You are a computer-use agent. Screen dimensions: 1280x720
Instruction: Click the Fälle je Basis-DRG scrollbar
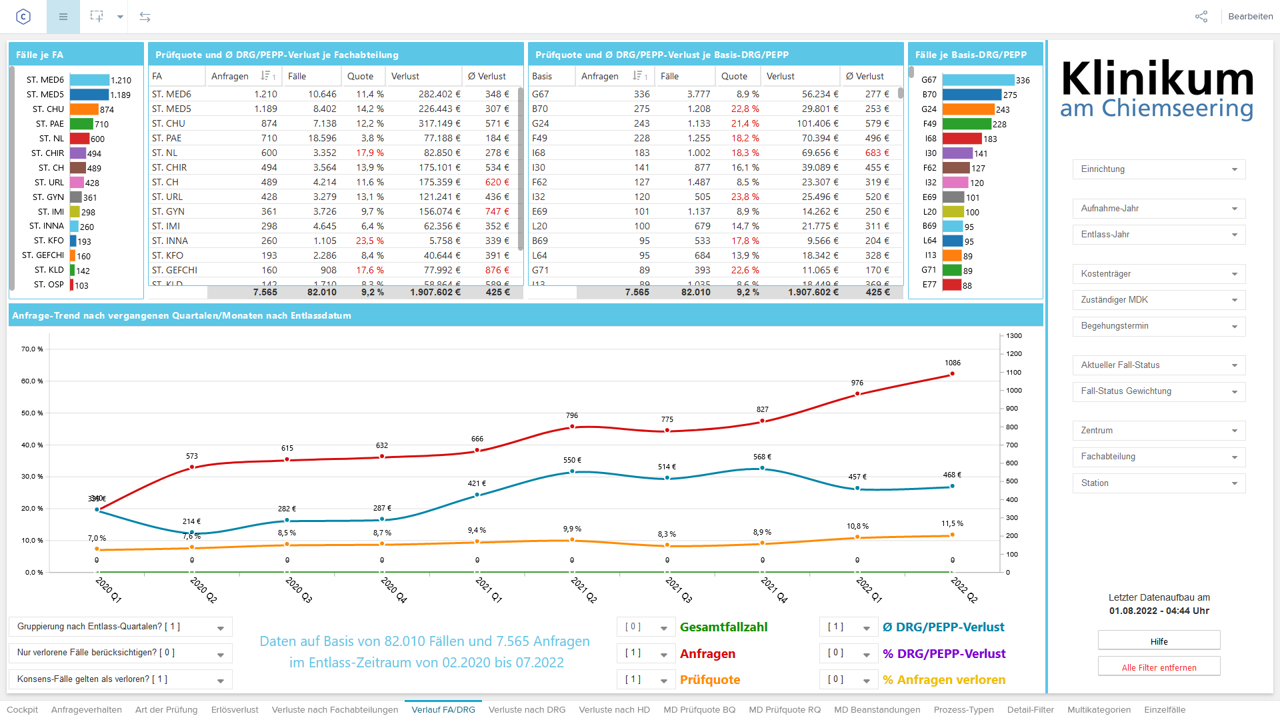click(911, 74)
